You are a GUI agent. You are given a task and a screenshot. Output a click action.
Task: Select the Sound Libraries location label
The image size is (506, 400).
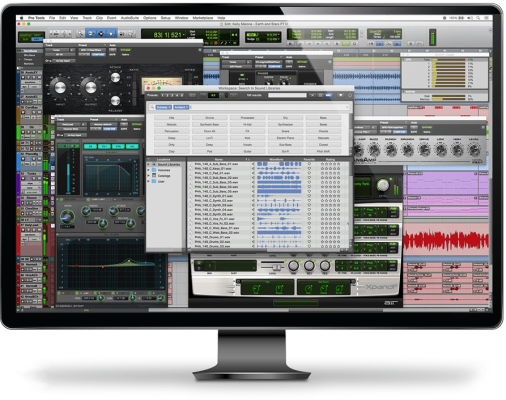pos(169,165)
